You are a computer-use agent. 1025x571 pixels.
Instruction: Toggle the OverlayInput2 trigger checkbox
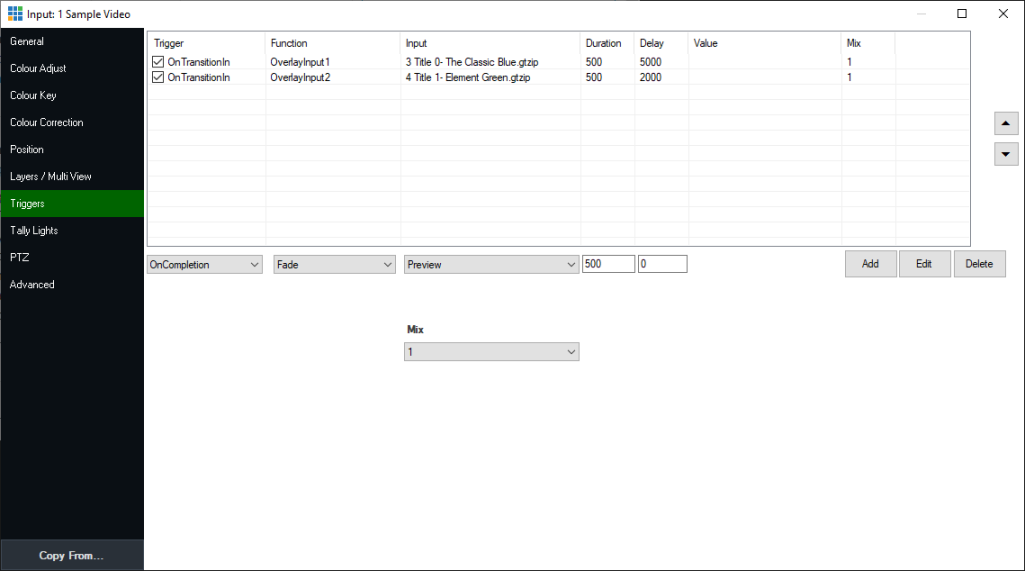(158, 77)
